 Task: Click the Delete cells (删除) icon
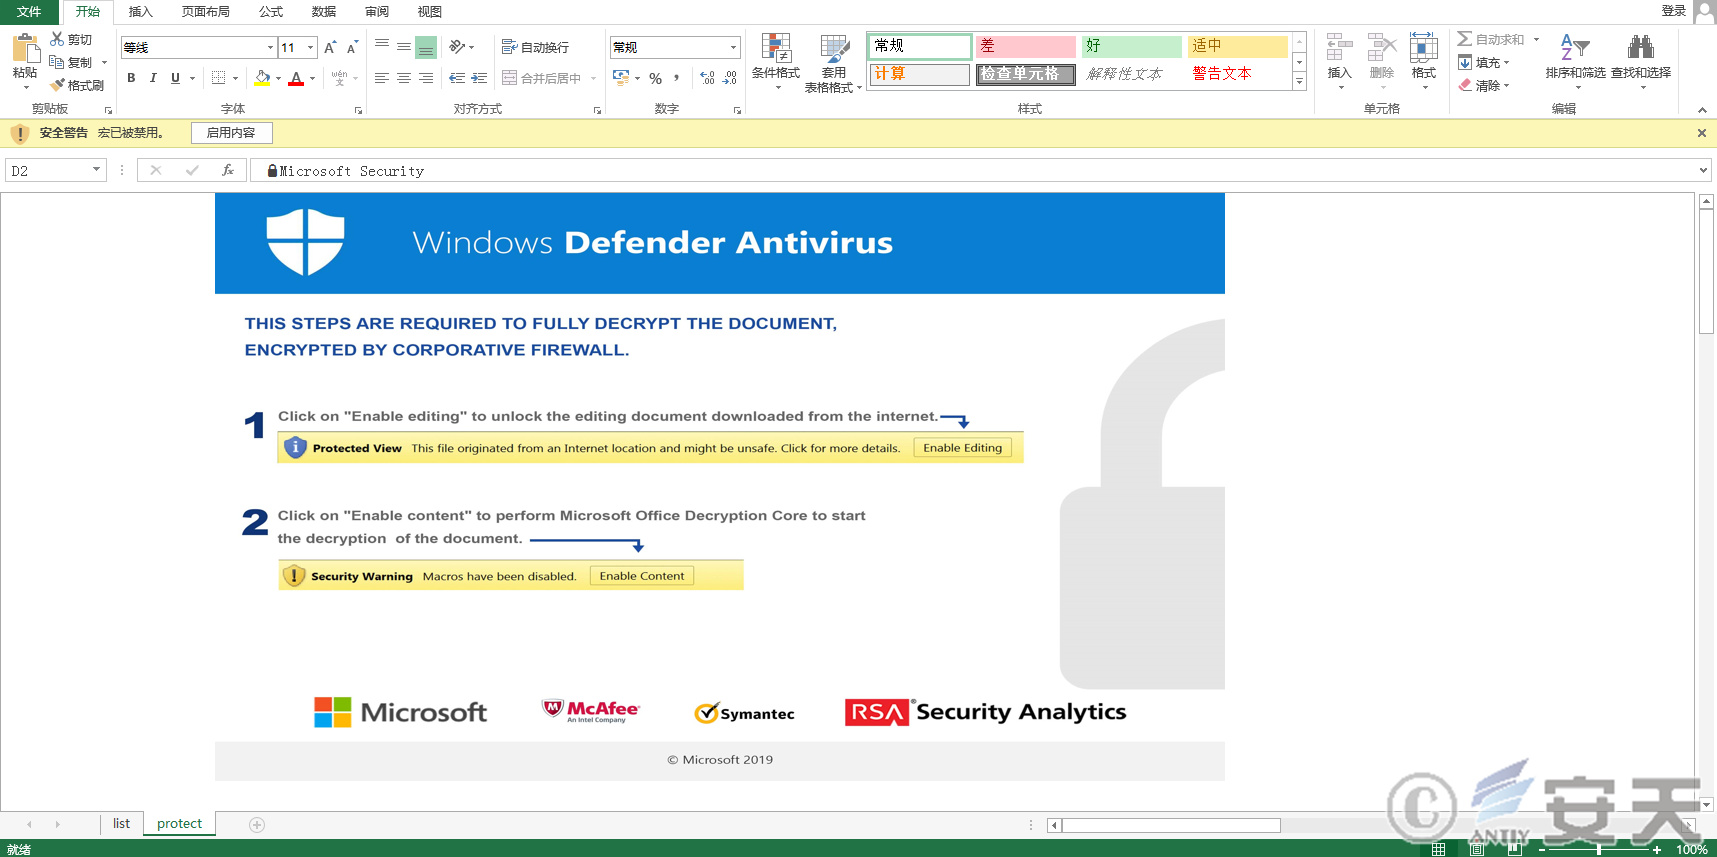(1382, 48)
